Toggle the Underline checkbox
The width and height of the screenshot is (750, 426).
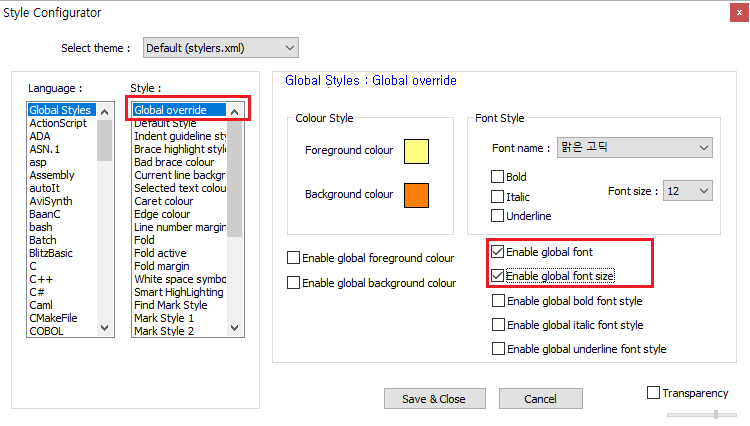[497, 216]
